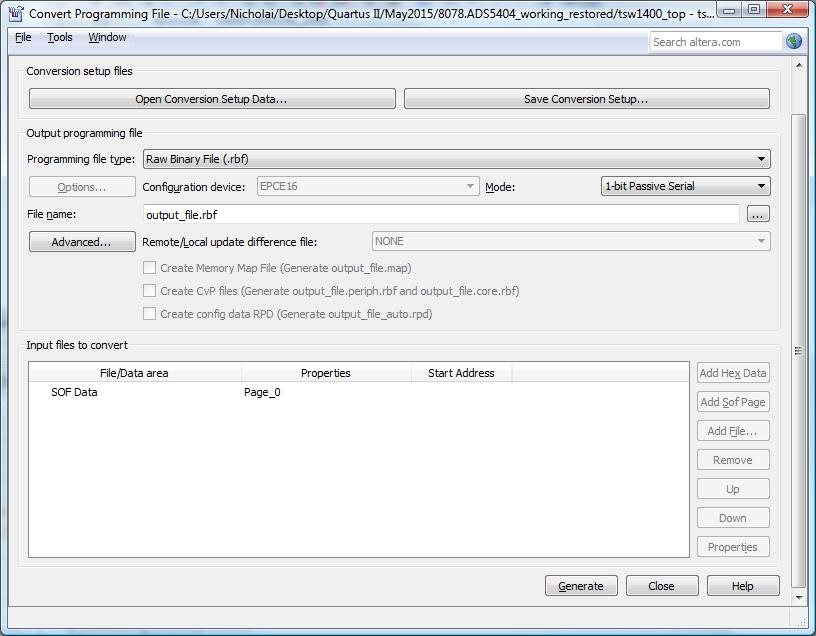Open the File menu

pyautogui.click(x=23, y=37)
